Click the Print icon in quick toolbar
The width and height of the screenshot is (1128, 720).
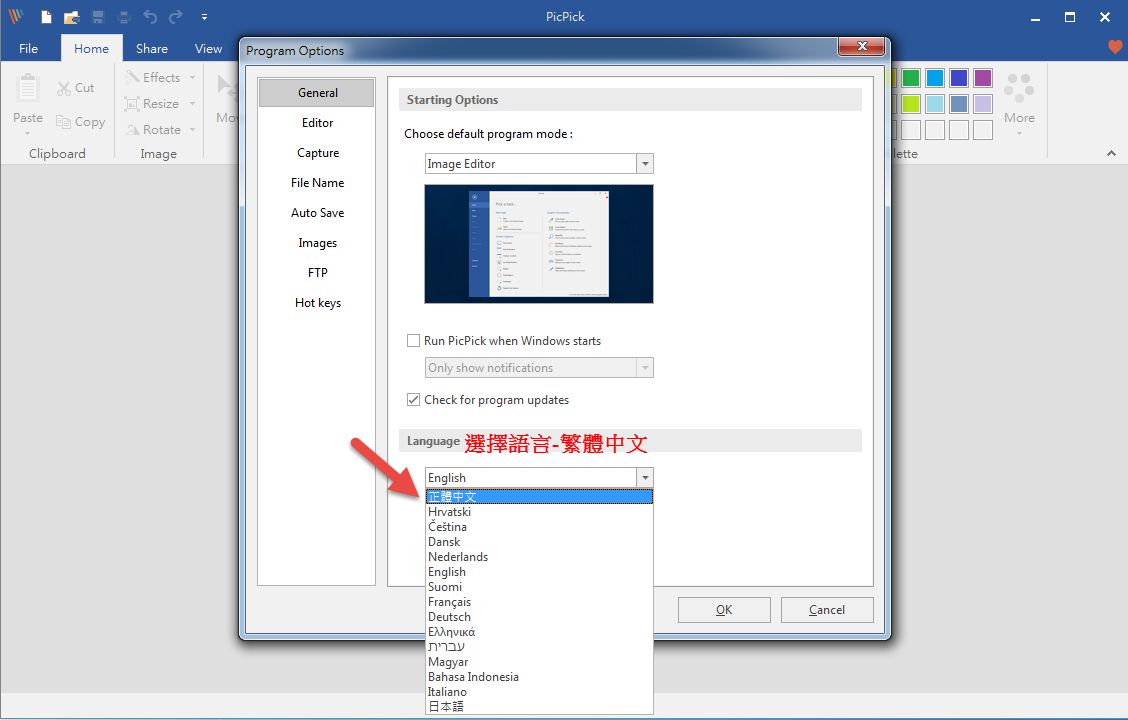coord(124,17)
